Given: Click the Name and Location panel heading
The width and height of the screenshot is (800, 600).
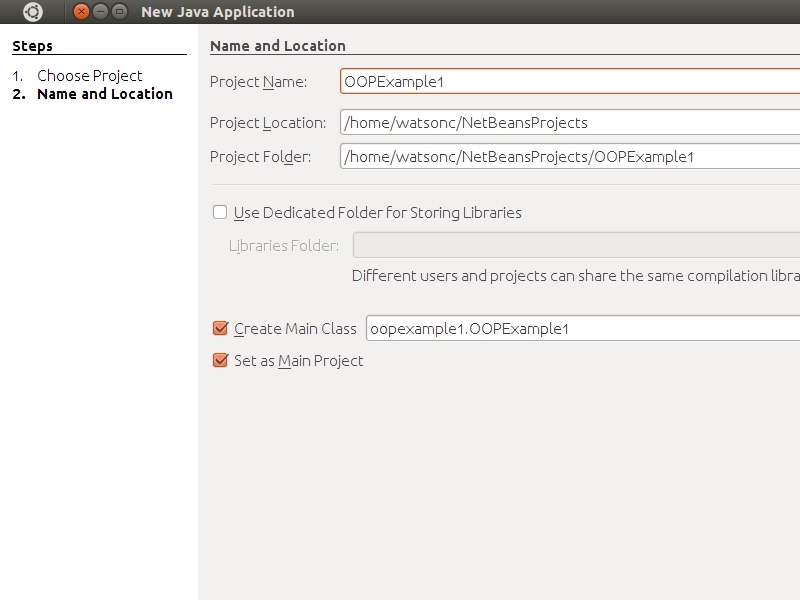Looking at the screenshot, I should (278, 46).
